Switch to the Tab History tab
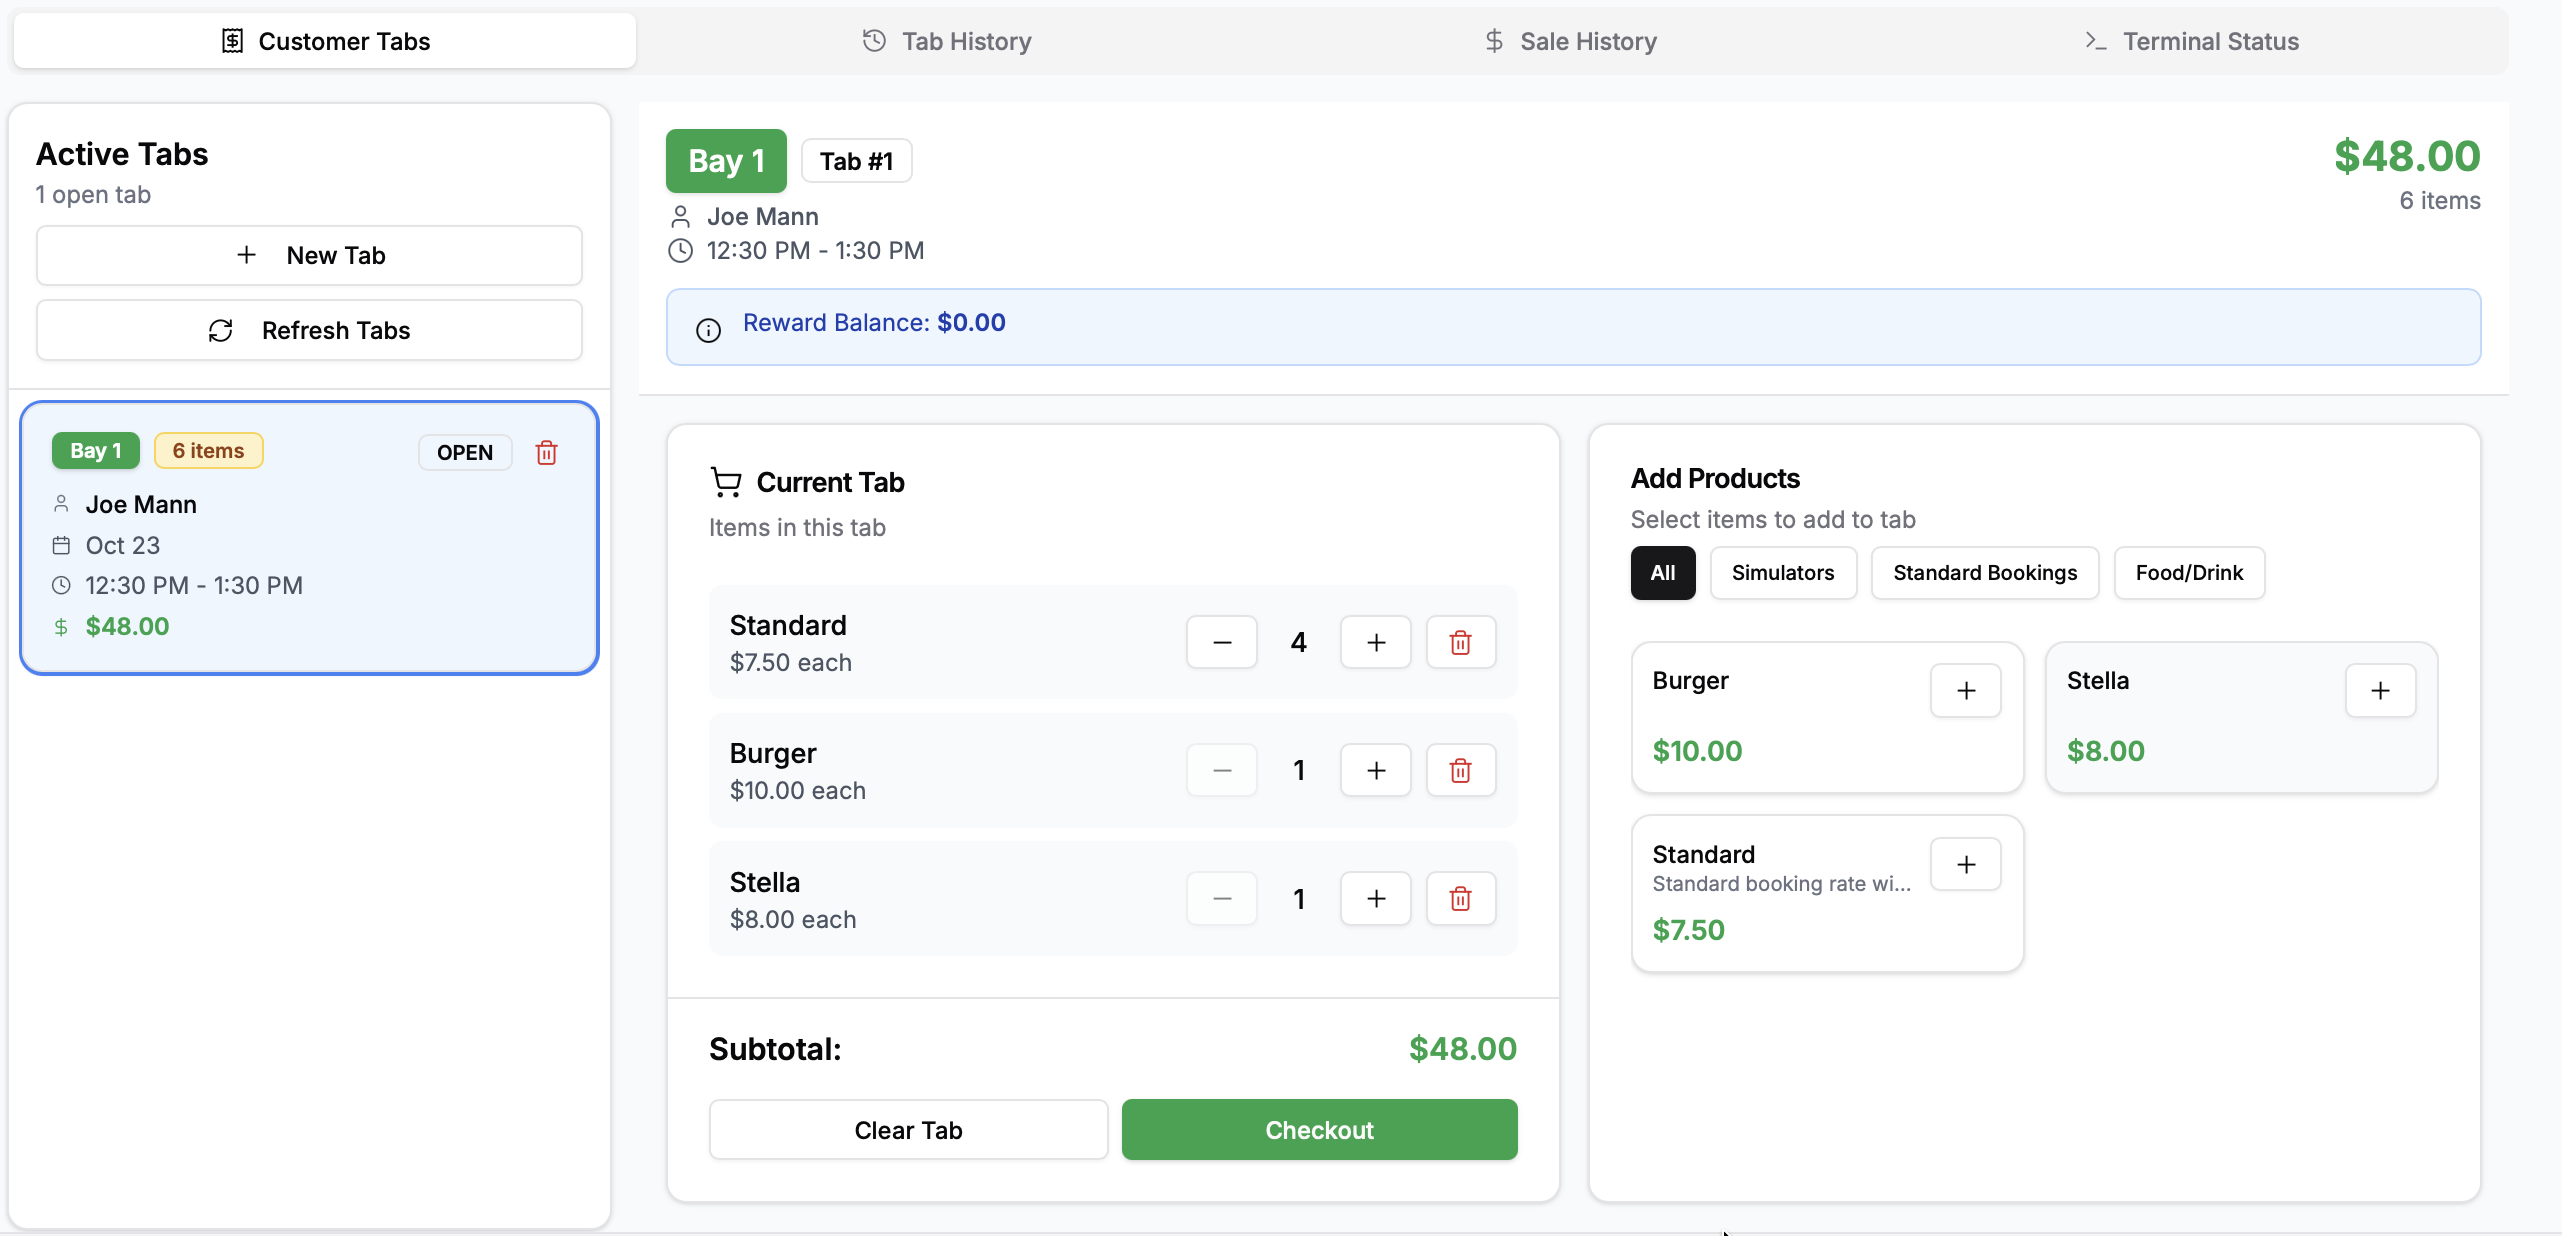This screenshot has height=1236, width=2562. [947, 41]
